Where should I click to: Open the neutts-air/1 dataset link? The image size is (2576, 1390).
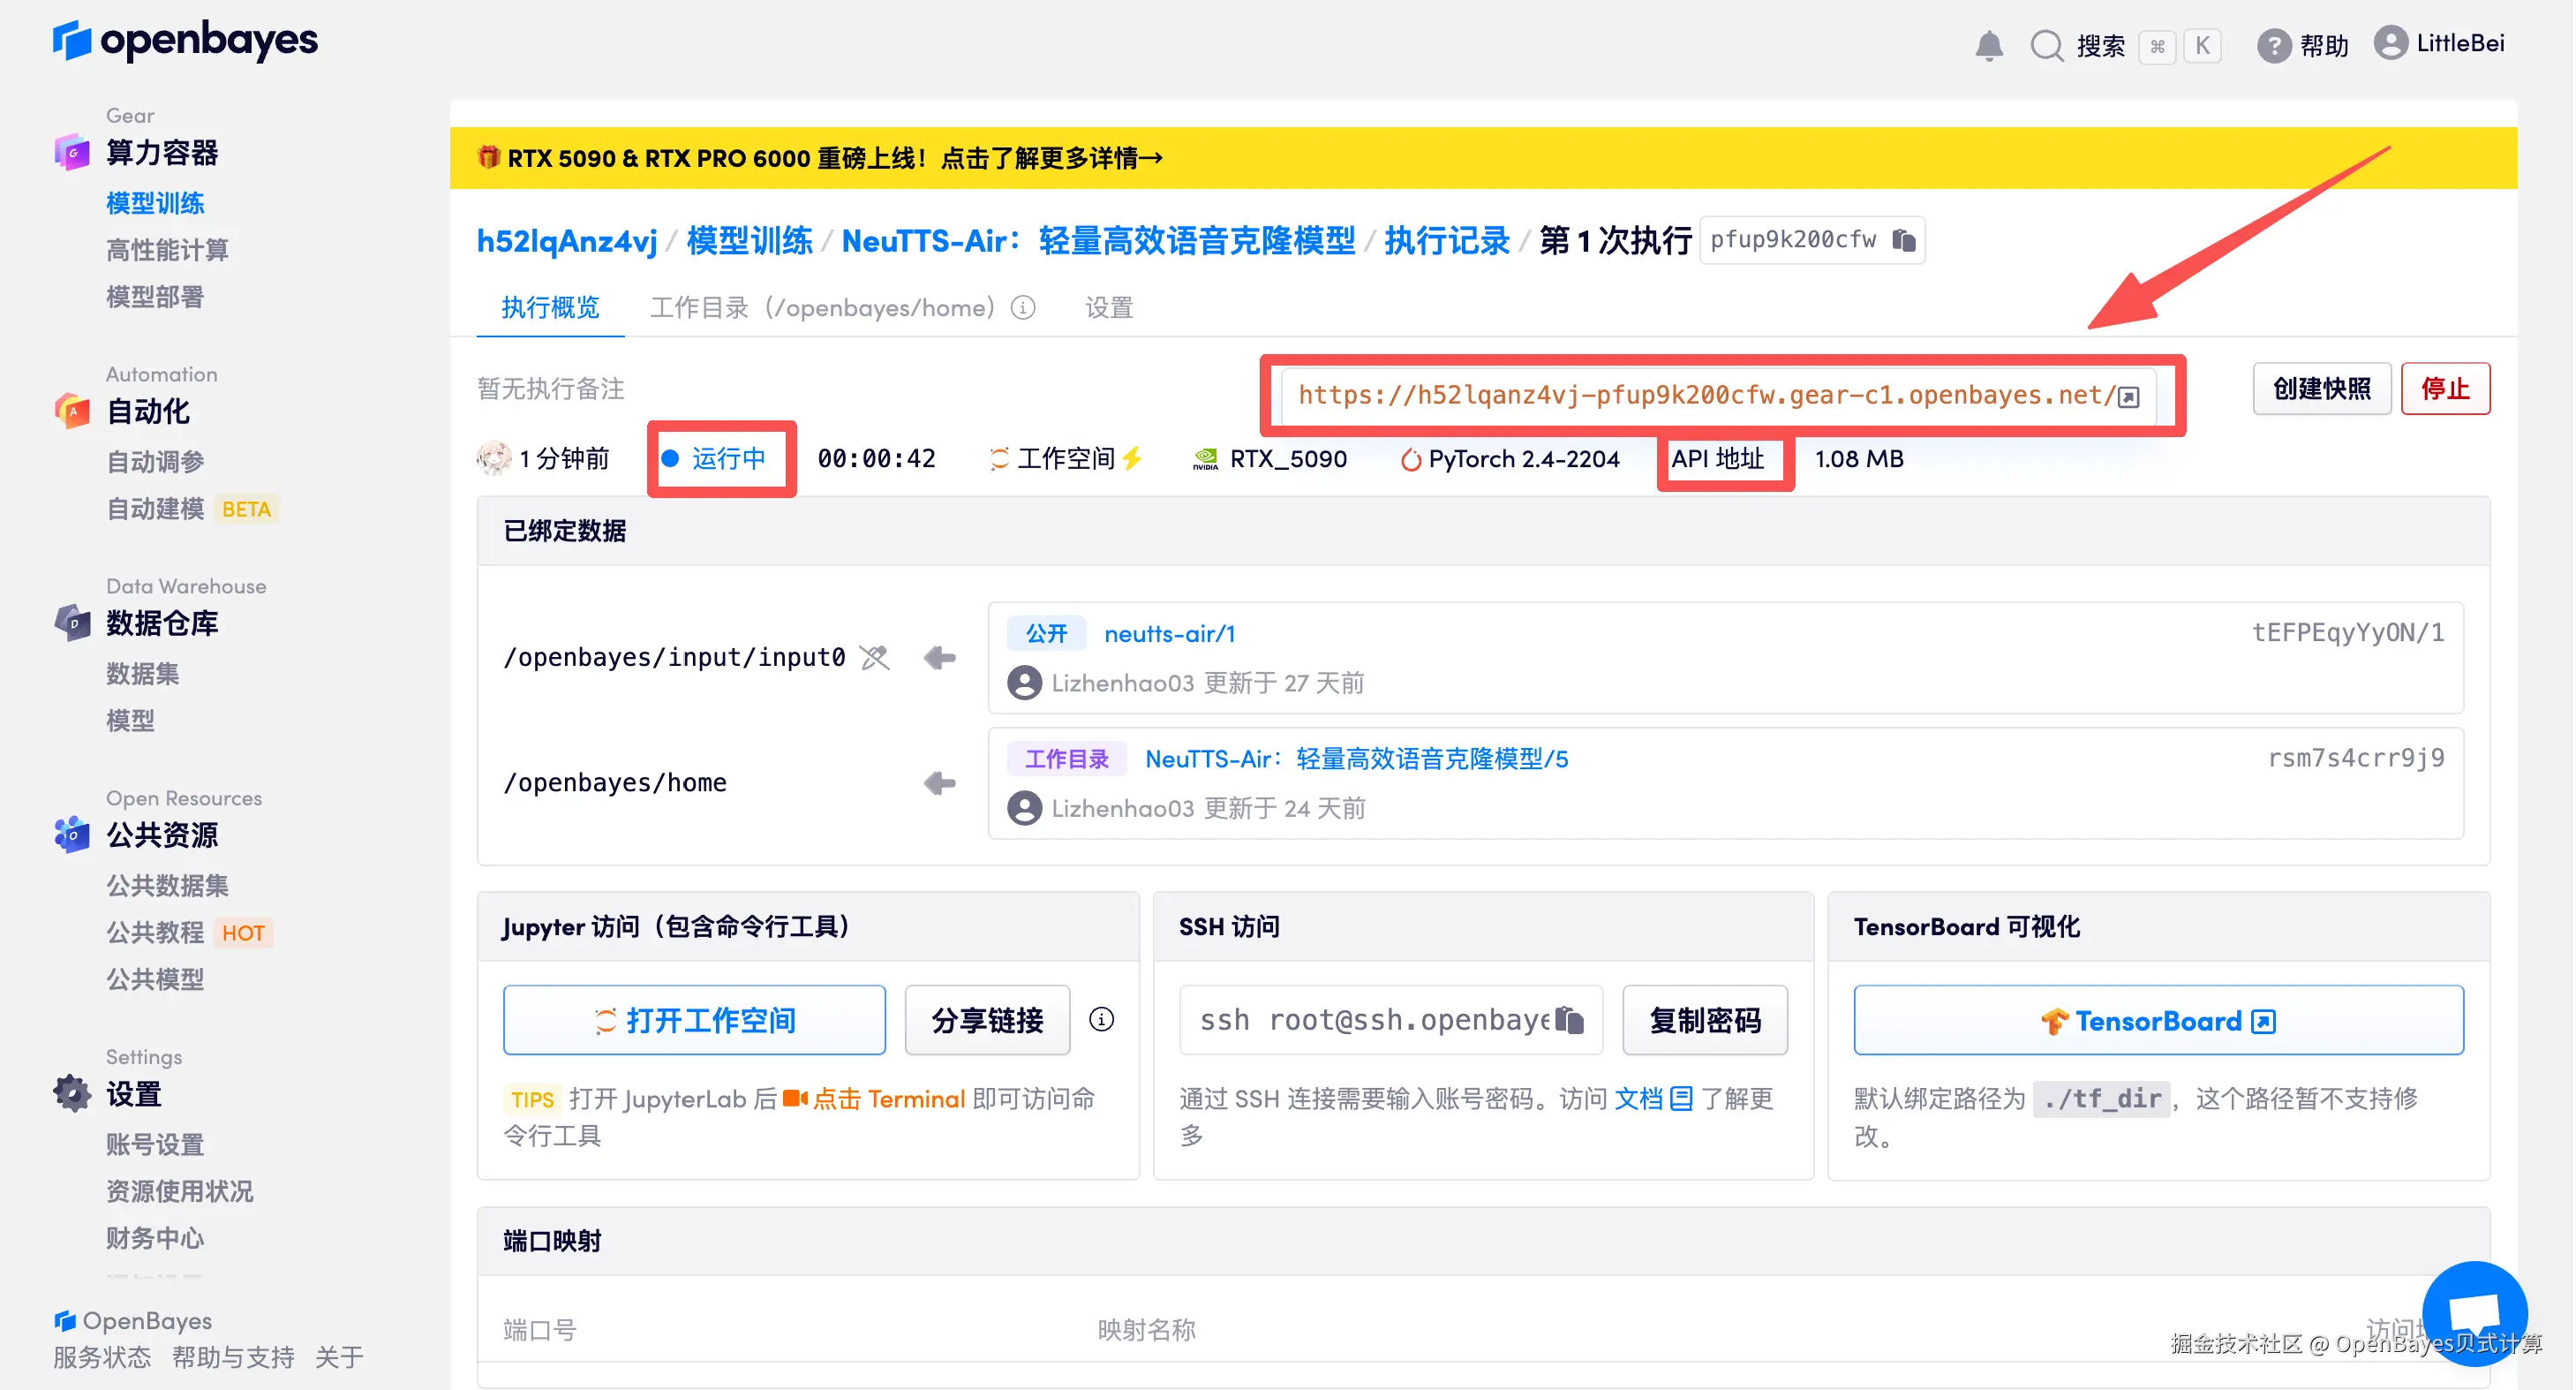coord(1170,633)
